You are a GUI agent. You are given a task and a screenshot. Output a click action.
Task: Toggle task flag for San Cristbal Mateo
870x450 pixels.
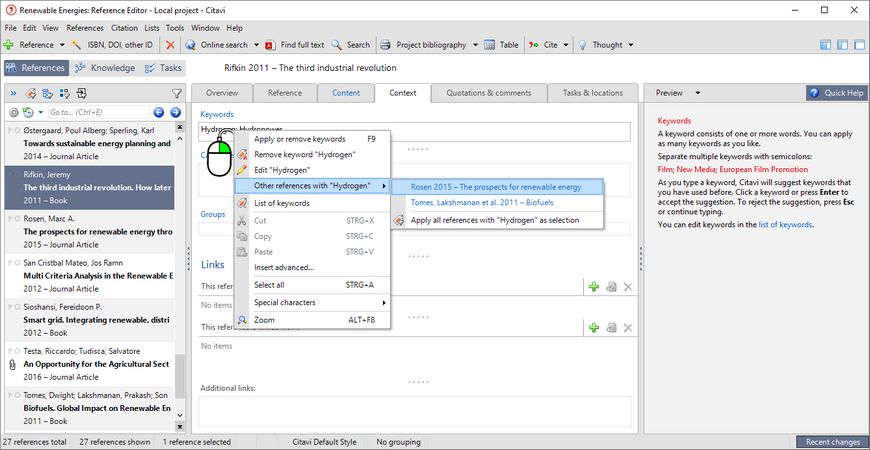pyautogui.click(x=11, y=263)
